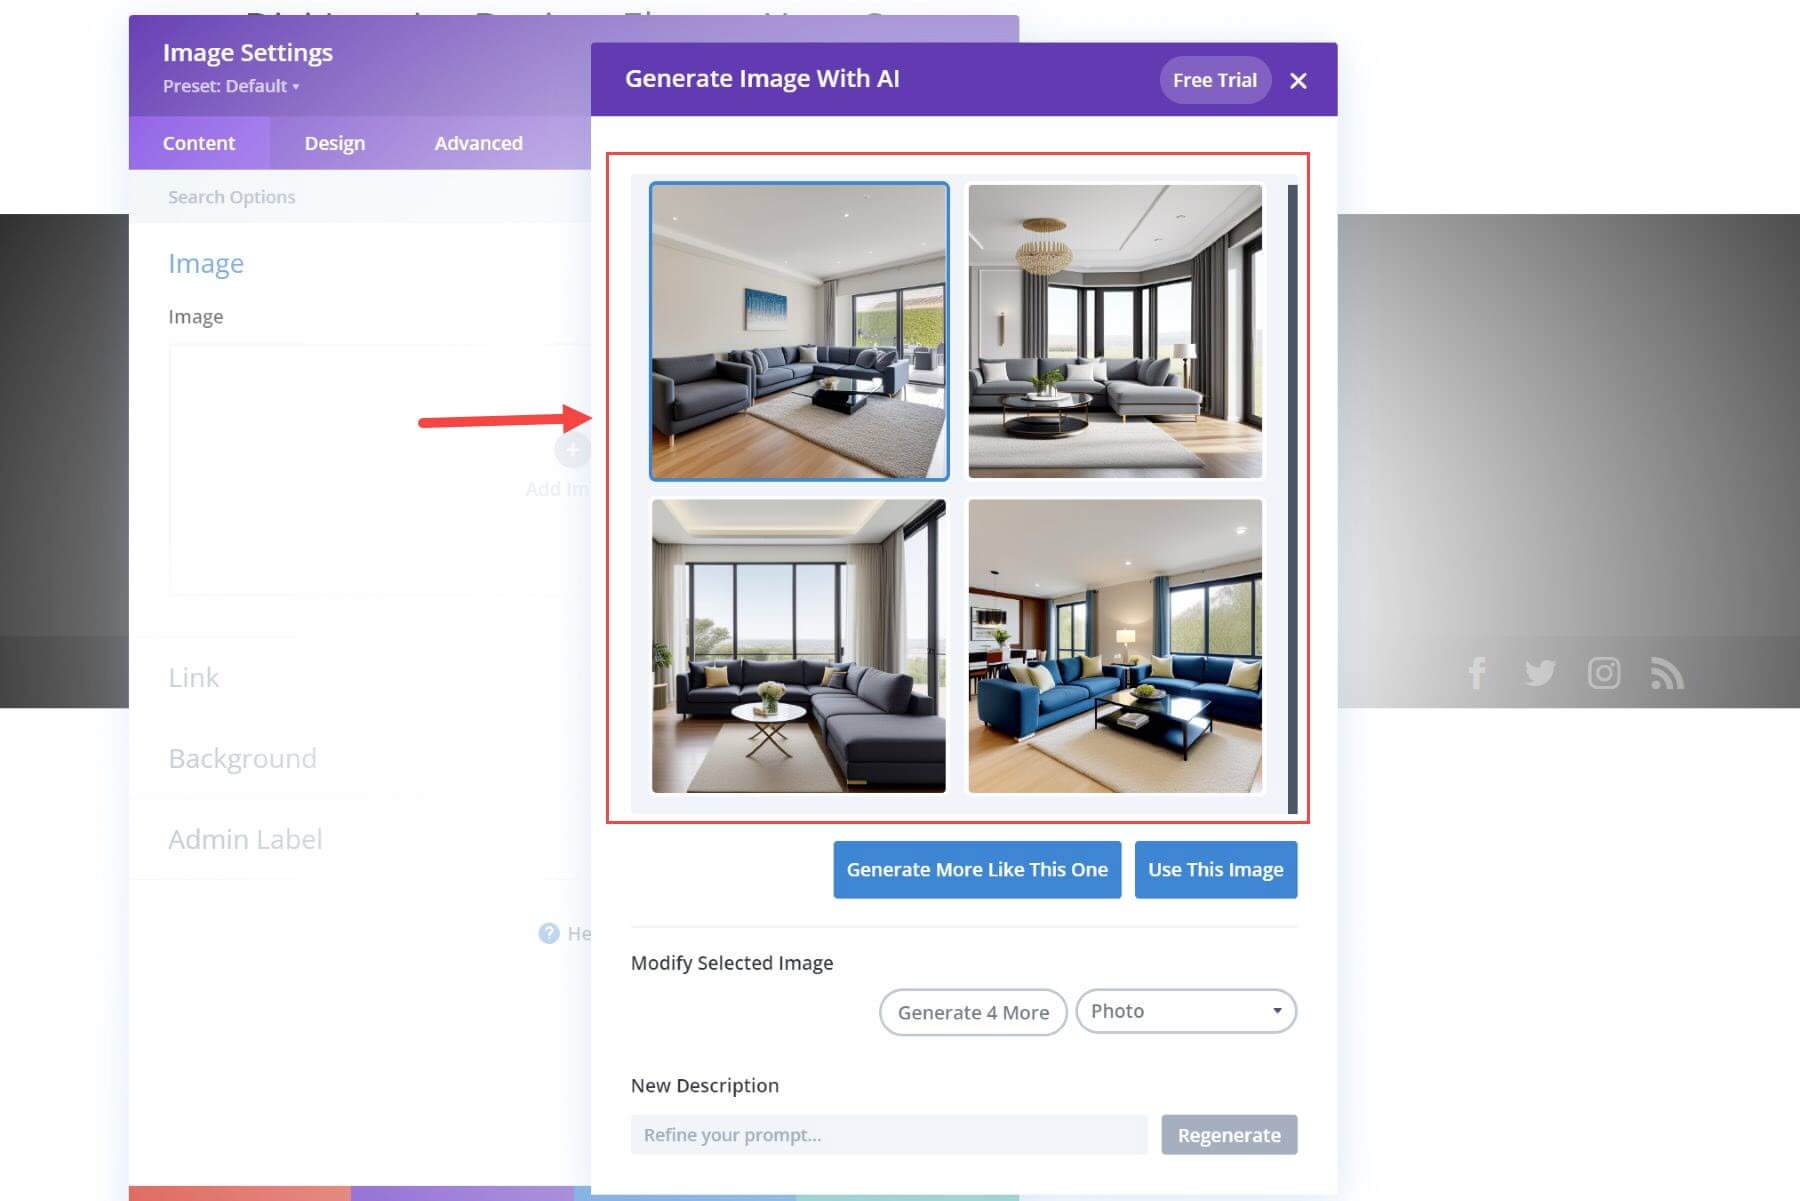Click the Generate 4 More button
Image resolution: width=1800 pixels, height=1201 pixels.
click(x=973, y=1012)
